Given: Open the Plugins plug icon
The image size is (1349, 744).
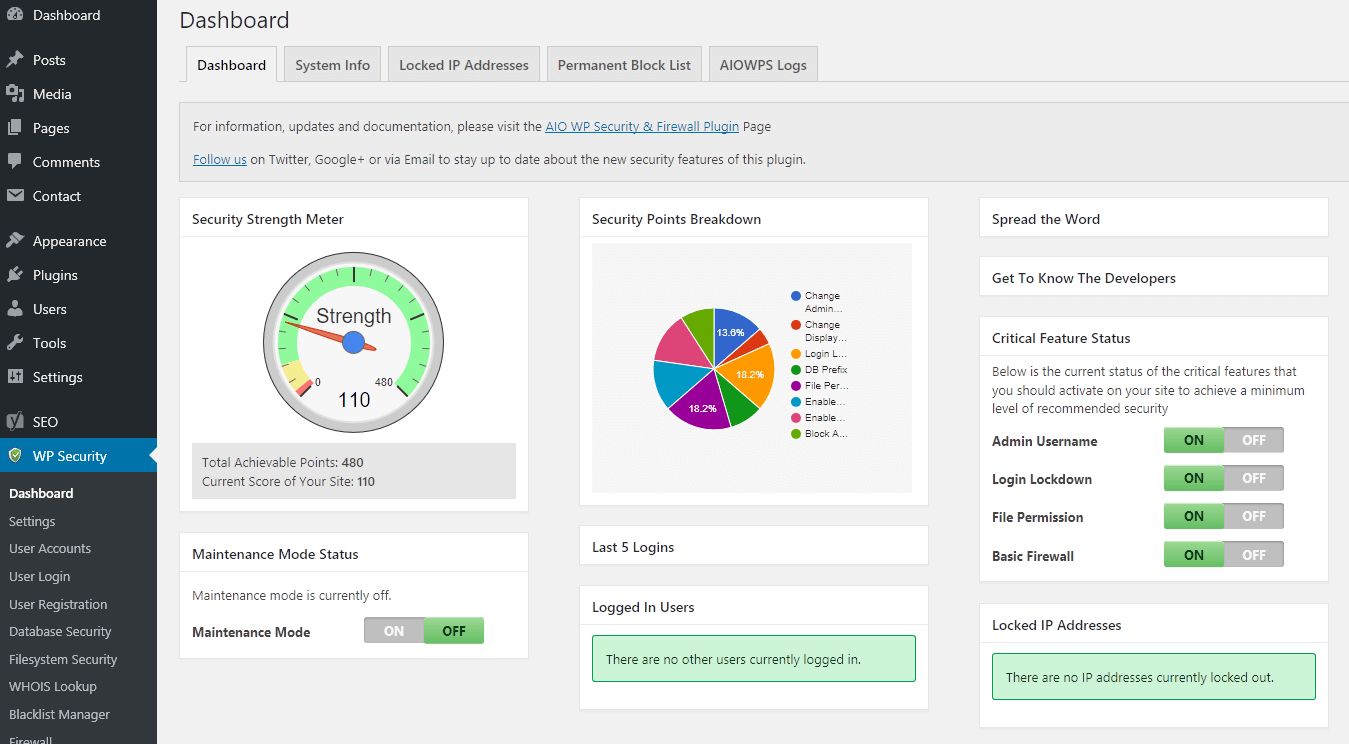Looking at the screenshot, I should (17, 274).
